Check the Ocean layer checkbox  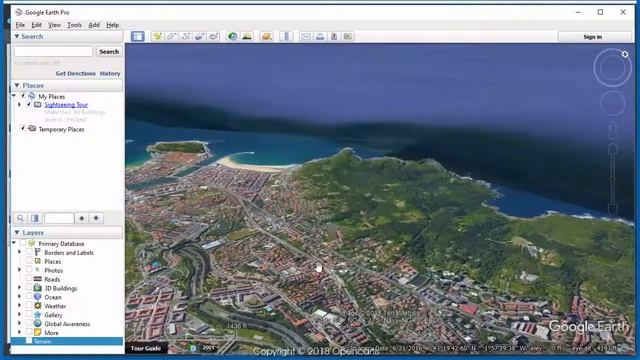point(29,297)
